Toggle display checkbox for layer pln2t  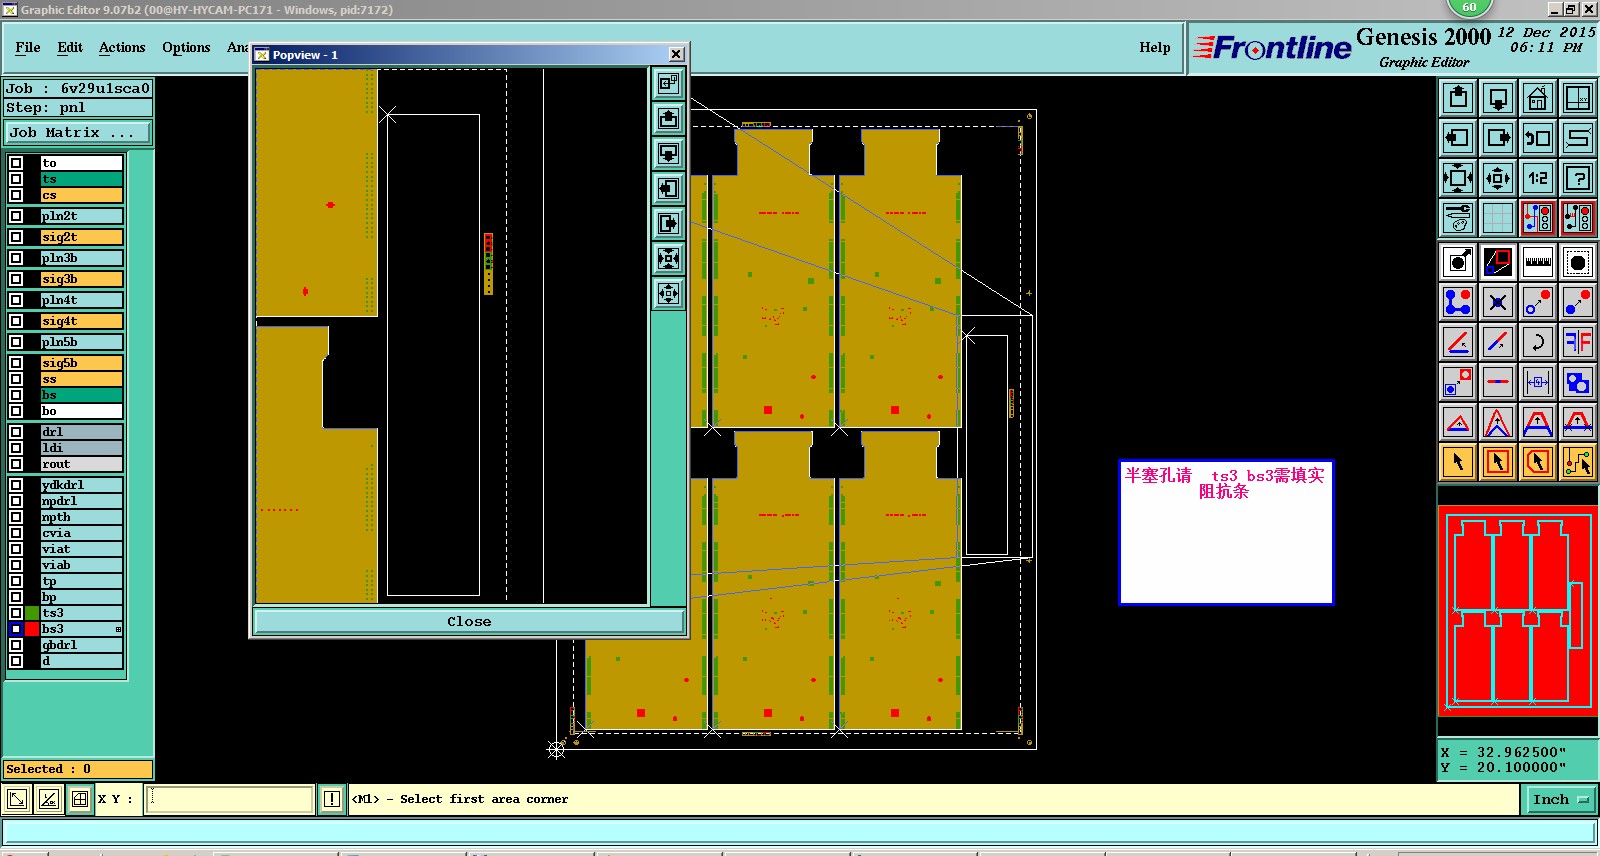[16, 216]
